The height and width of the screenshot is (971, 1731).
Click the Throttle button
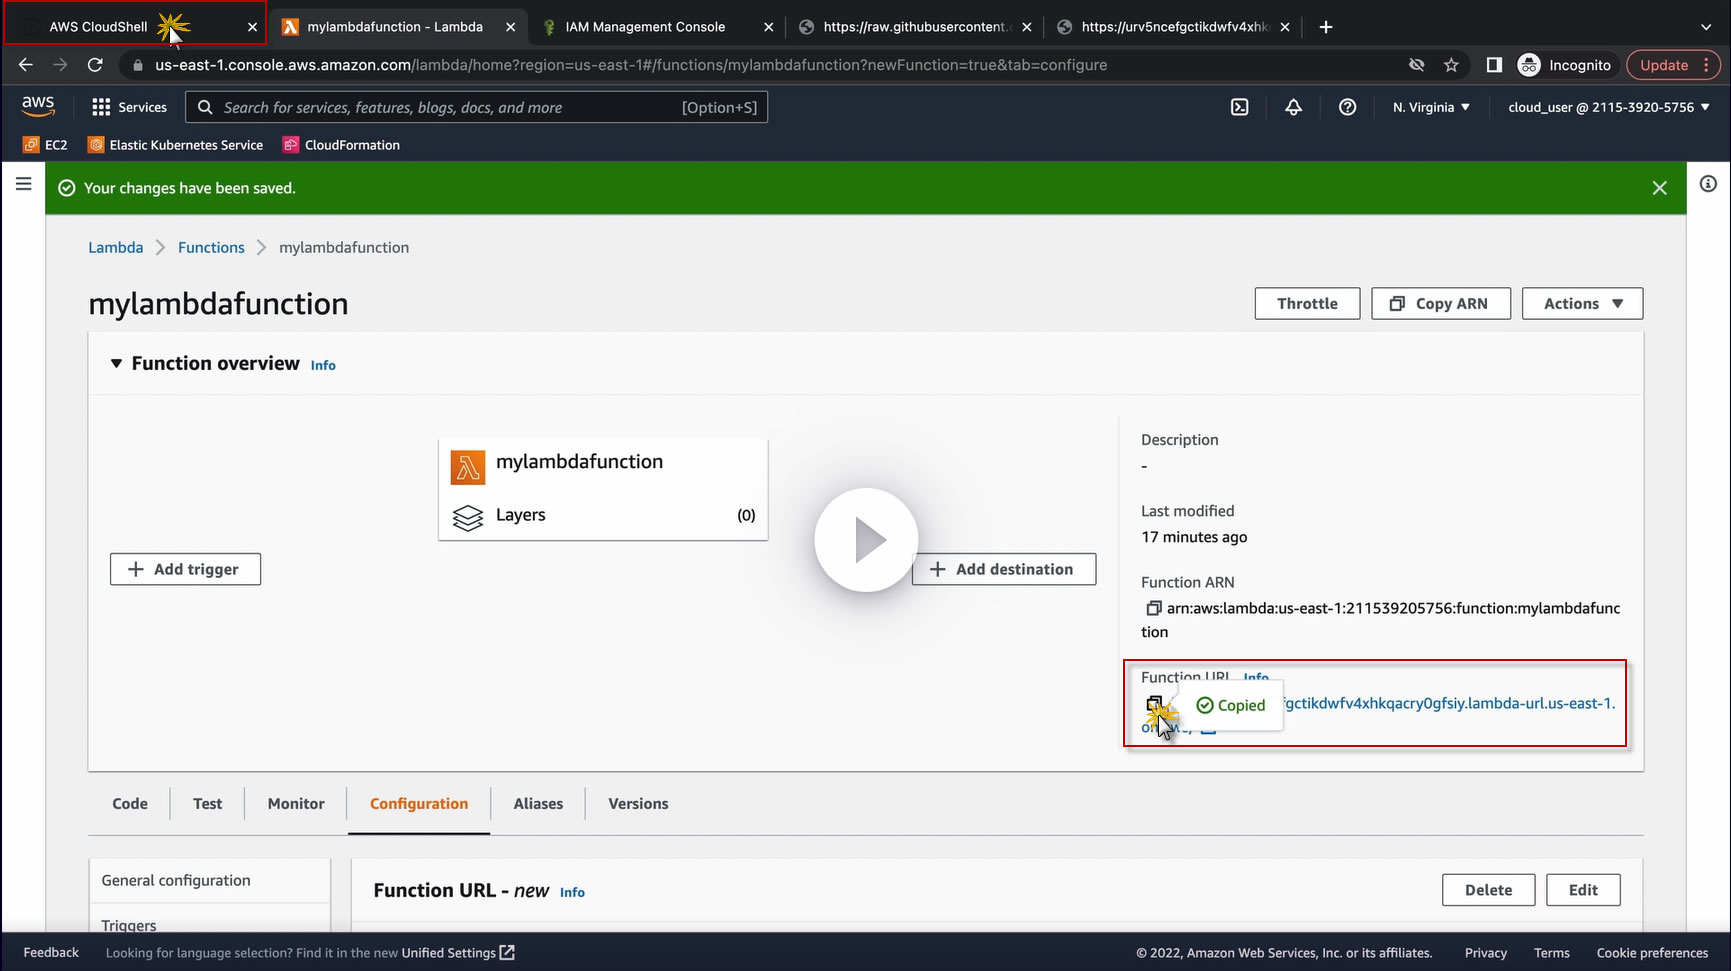(1307, 304)
